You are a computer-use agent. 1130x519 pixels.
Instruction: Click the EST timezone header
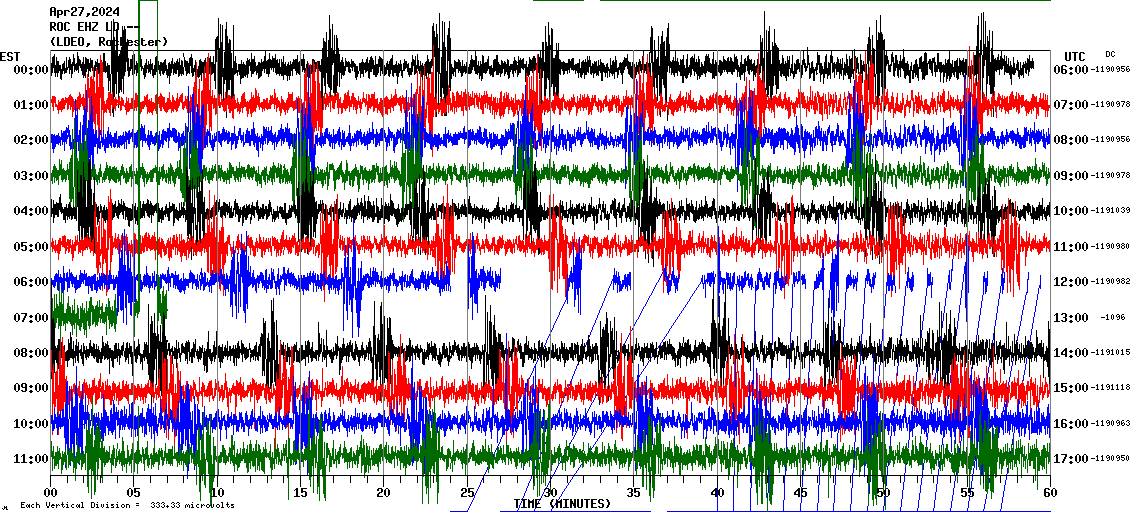[10, 56]
